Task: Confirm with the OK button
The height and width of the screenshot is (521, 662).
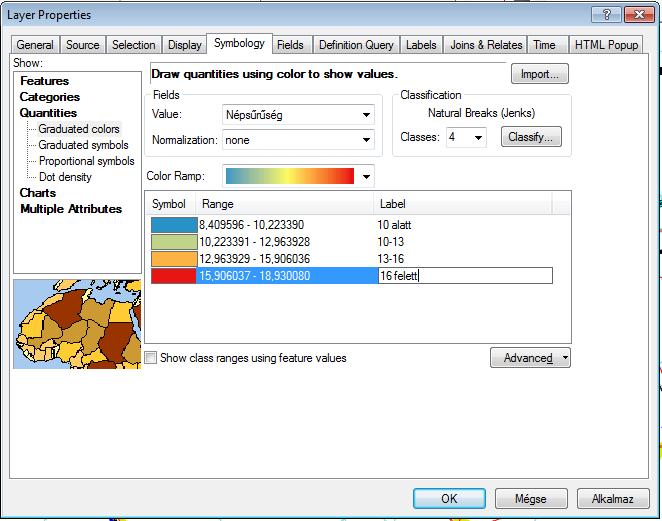Action: pos(449,499)
